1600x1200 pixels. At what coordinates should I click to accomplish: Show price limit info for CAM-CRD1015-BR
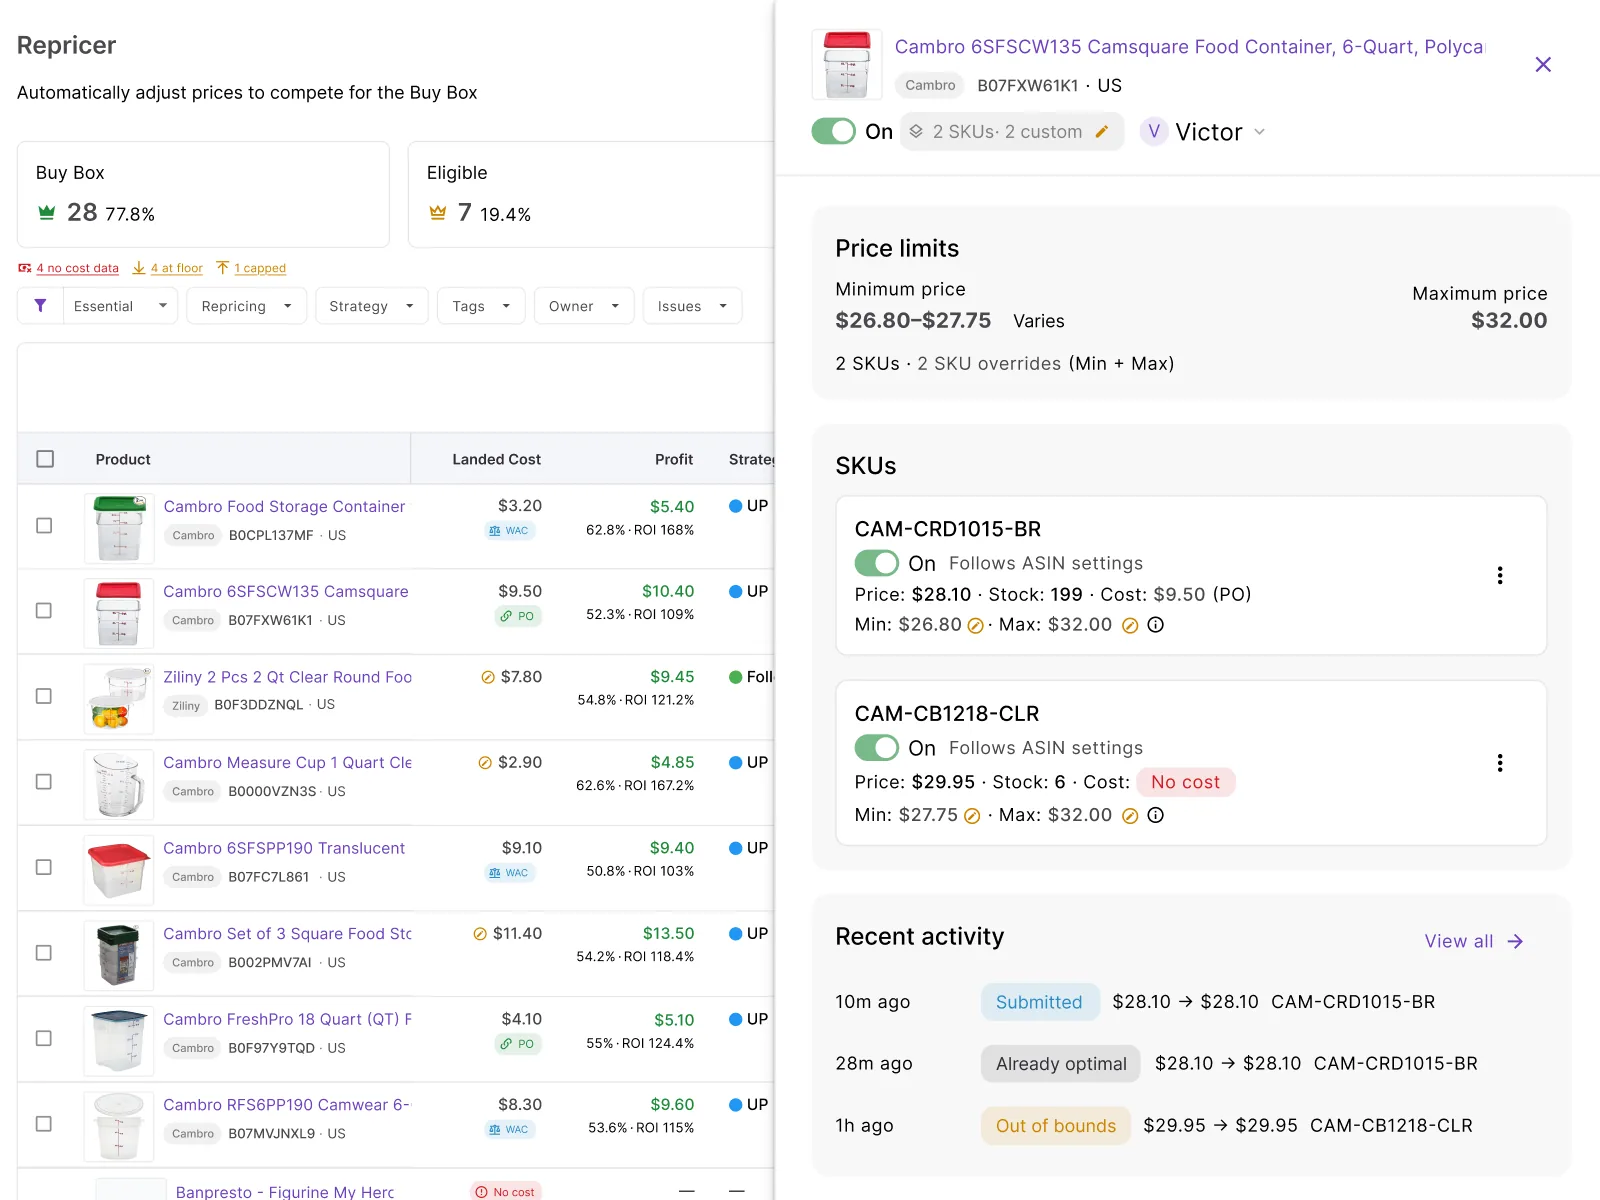[x=1156, y=625]
